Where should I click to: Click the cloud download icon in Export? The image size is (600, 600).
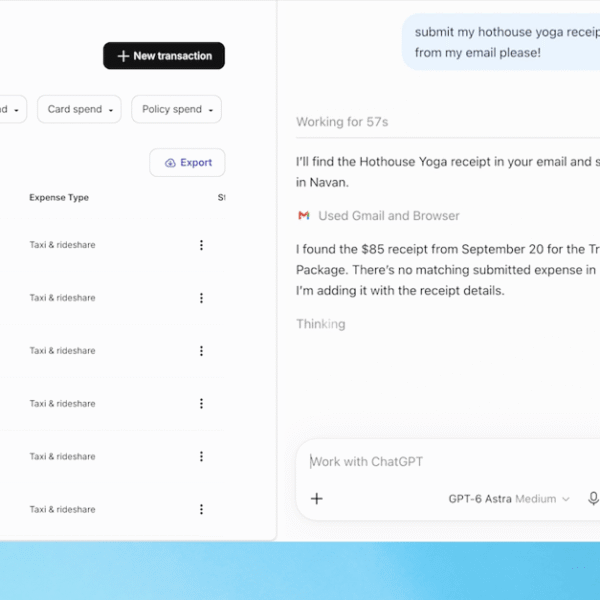pos(170,163)
